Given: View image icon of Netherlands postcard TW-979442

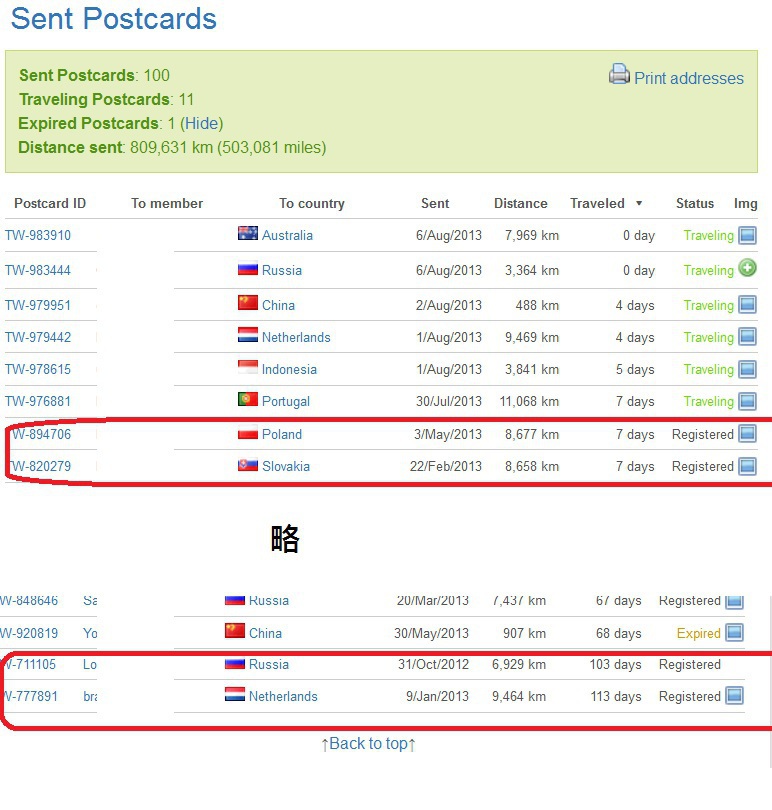Looking at the screenshot, I should (747, 337).
